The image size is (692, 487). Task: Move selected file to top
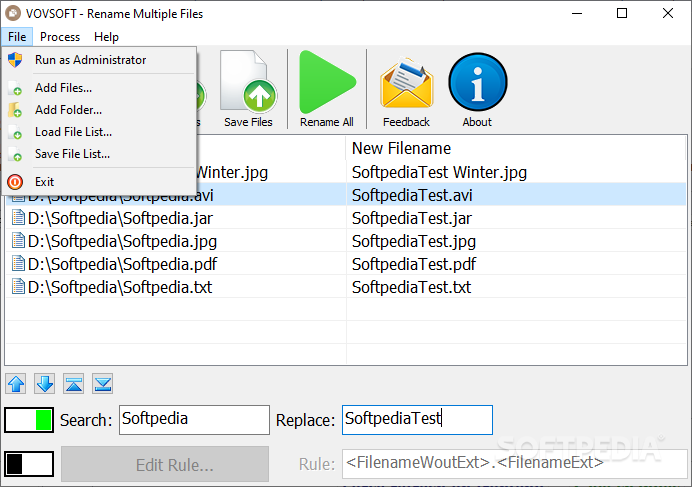74,384
